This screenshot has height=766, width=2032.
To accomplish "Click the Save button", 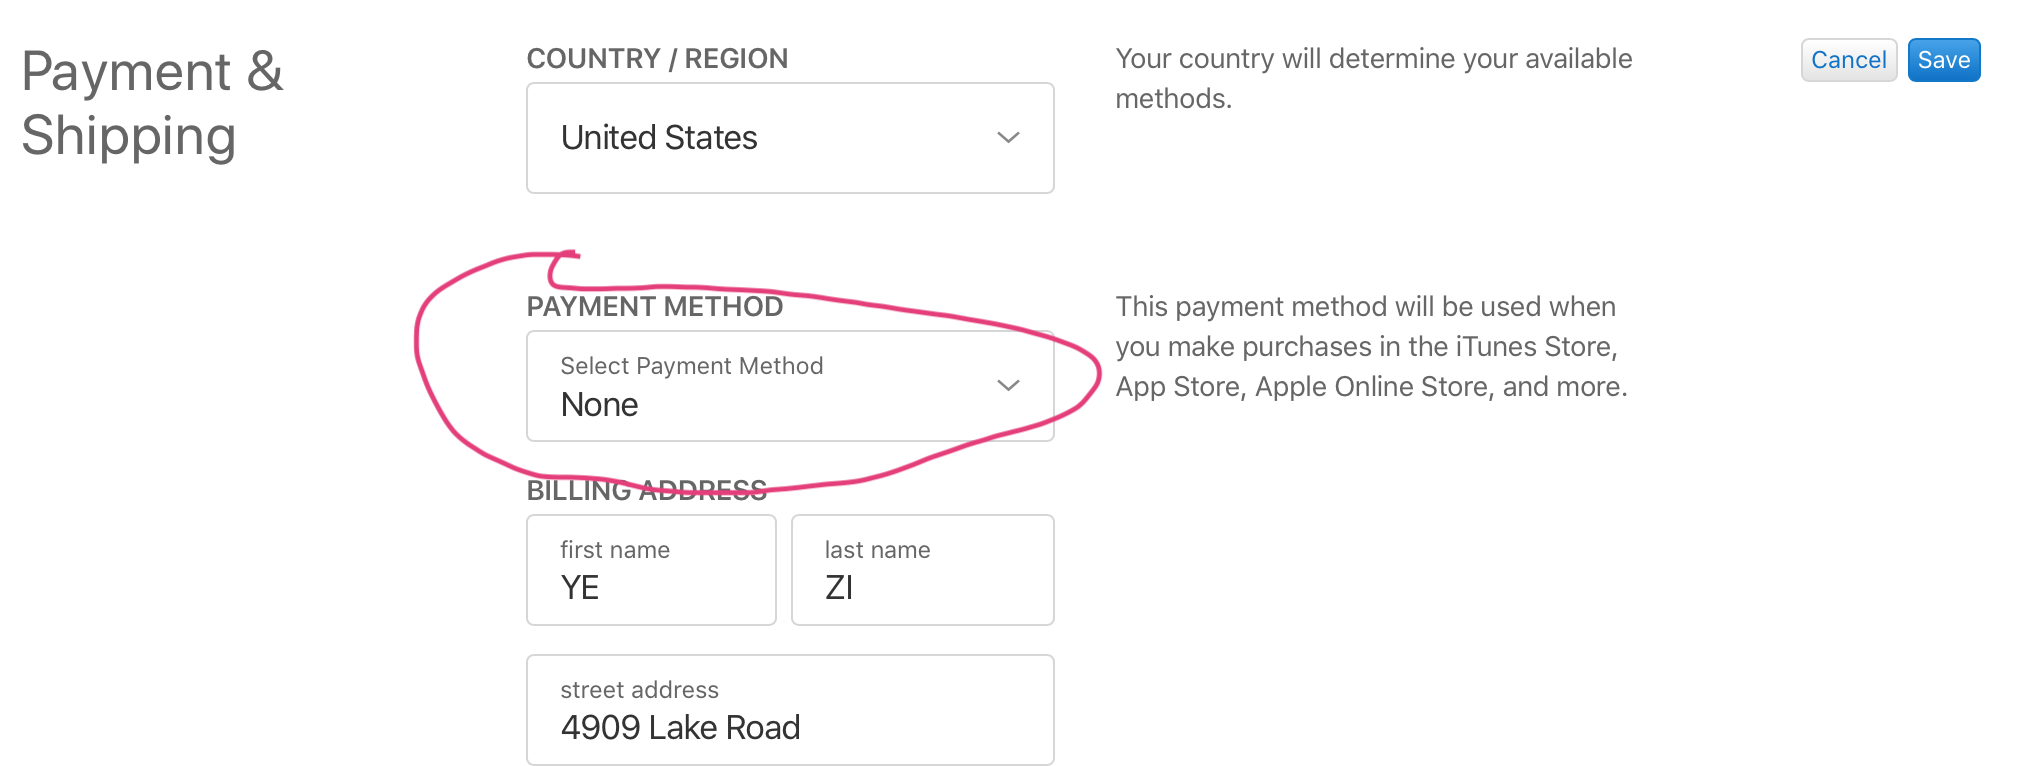I will tap(1943, 60).
